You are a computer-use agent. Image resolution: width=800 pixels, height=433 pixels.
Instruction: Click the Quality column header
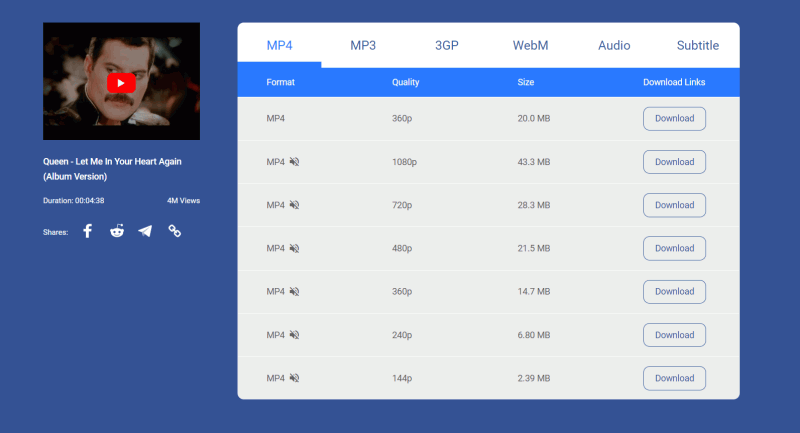click(x=406, y=82)
